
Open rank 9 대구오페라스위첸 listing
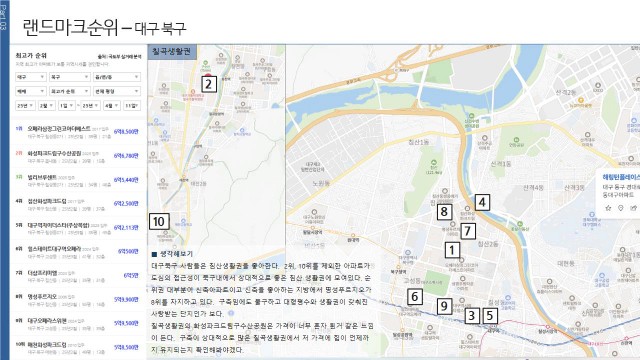click(x=78, y=324)
